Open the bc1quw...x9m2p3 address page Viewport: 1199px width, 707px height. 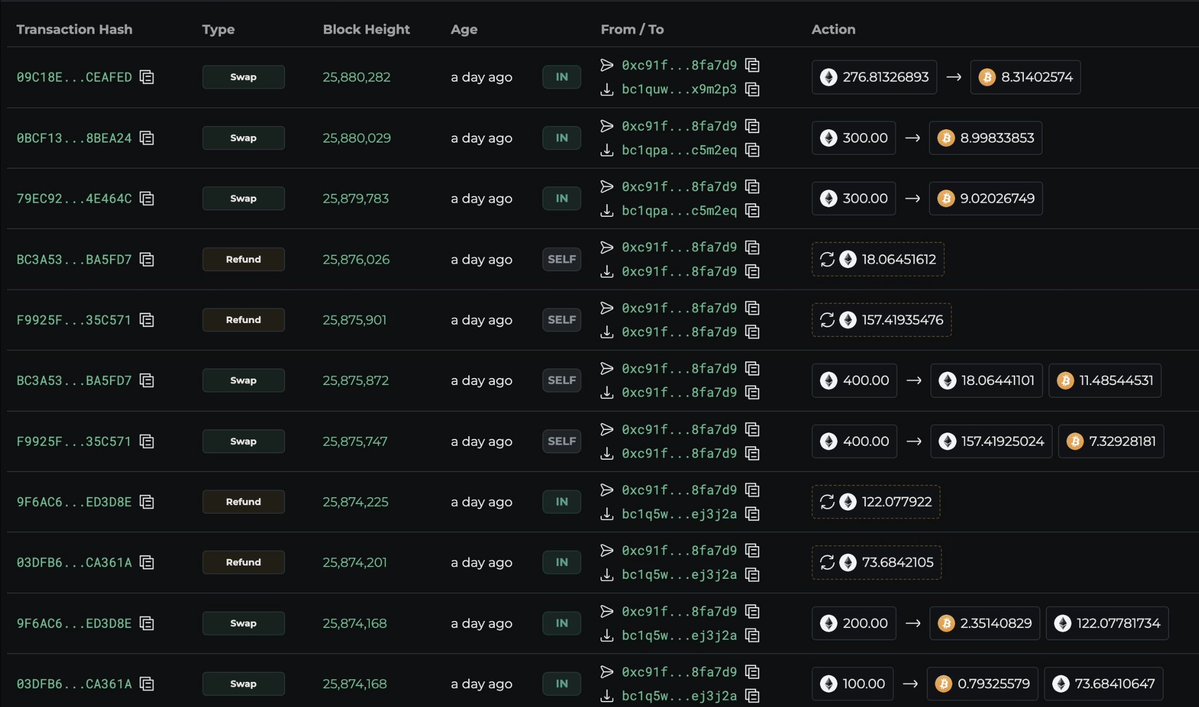tap(678, 90)
